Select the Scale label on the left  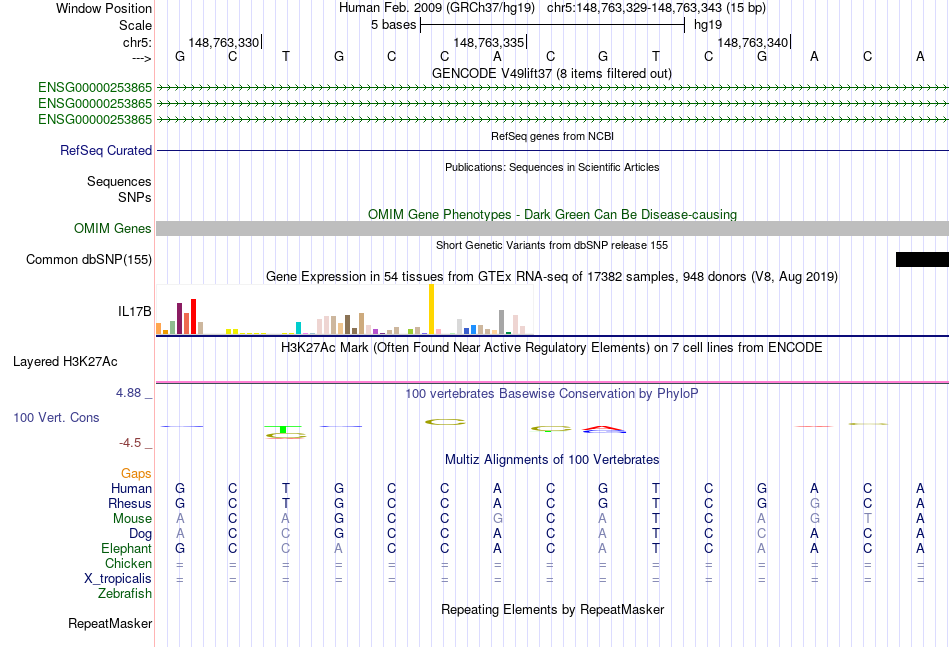click(x=135, y=25)
